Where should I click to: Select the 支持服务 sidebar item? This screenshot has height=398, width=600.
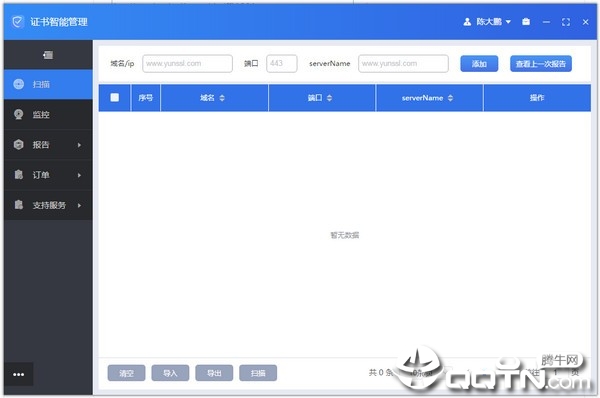point(48,205)
